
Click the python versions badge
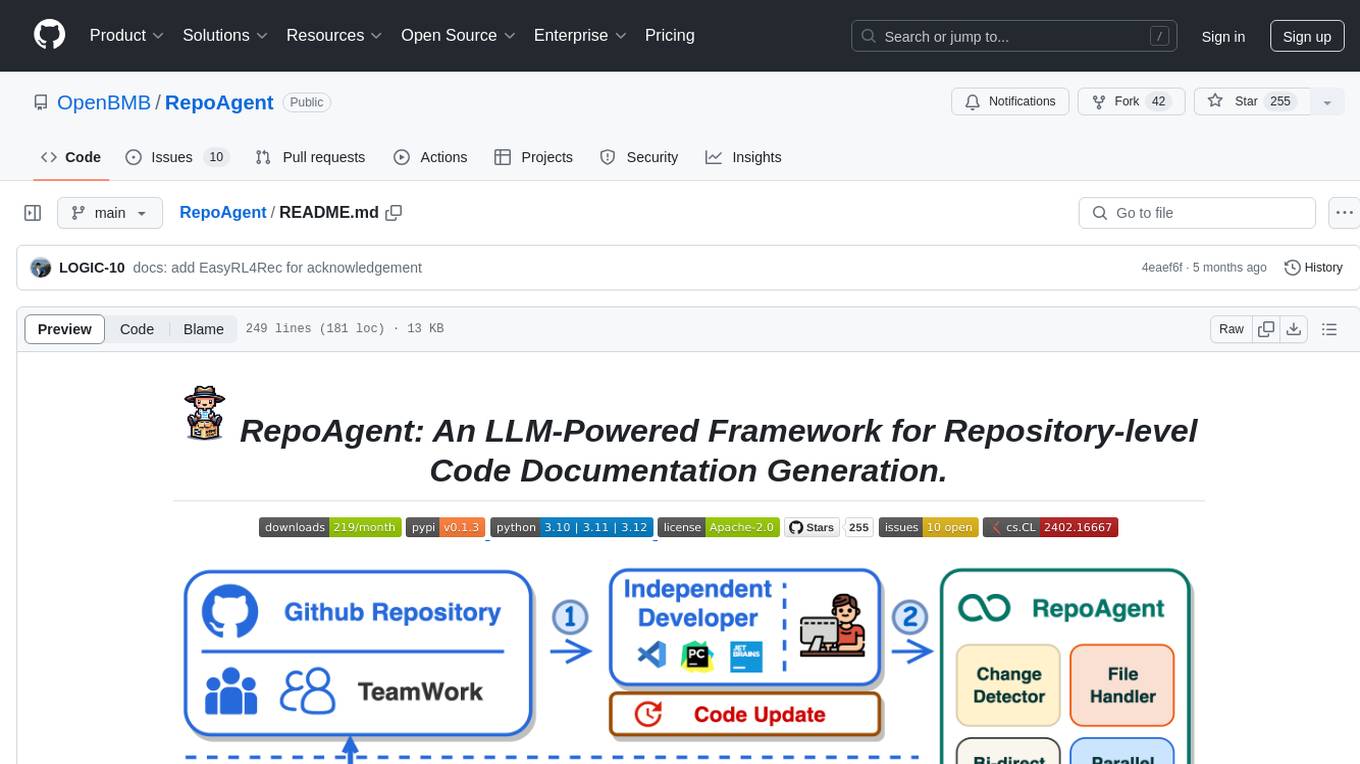click(x=572, y=527)
